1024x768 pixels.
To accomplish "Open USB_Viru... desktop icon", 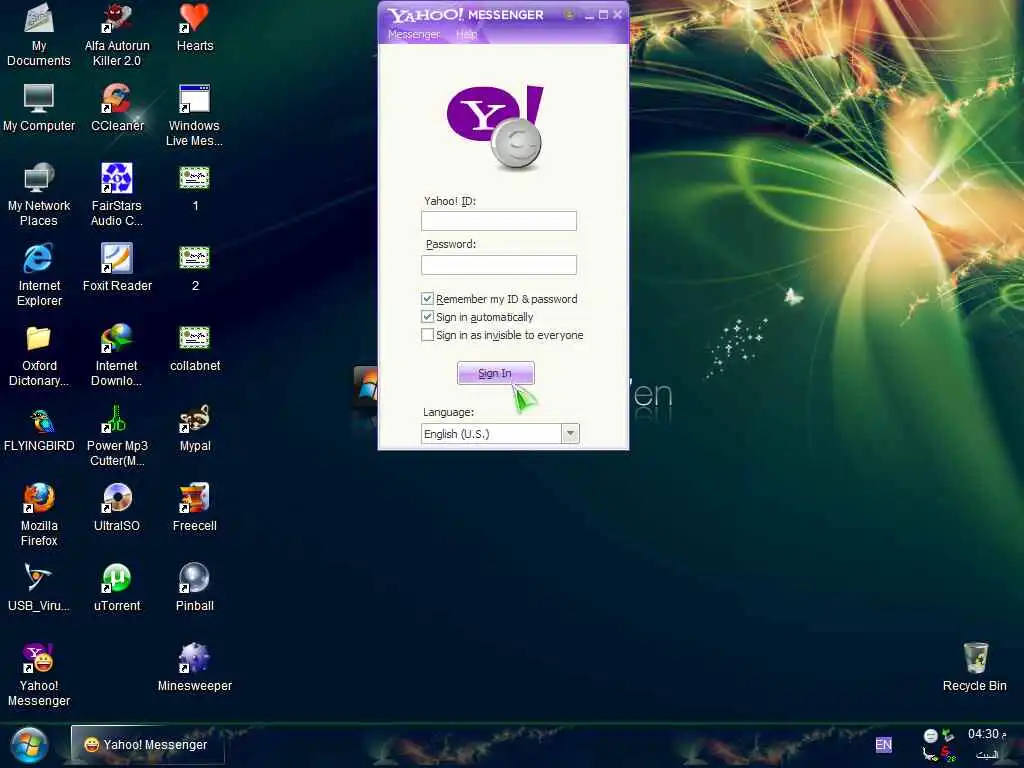I will tap(39, 588).
